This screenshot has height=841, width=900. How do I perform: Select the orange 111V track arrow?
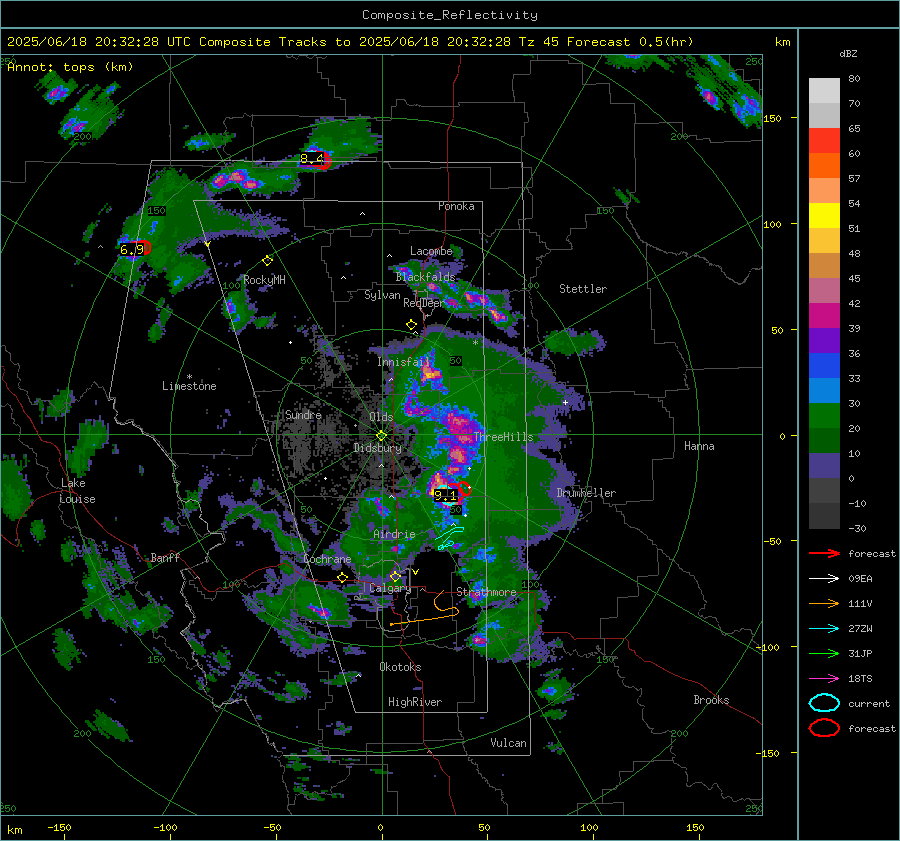[824, 603]
